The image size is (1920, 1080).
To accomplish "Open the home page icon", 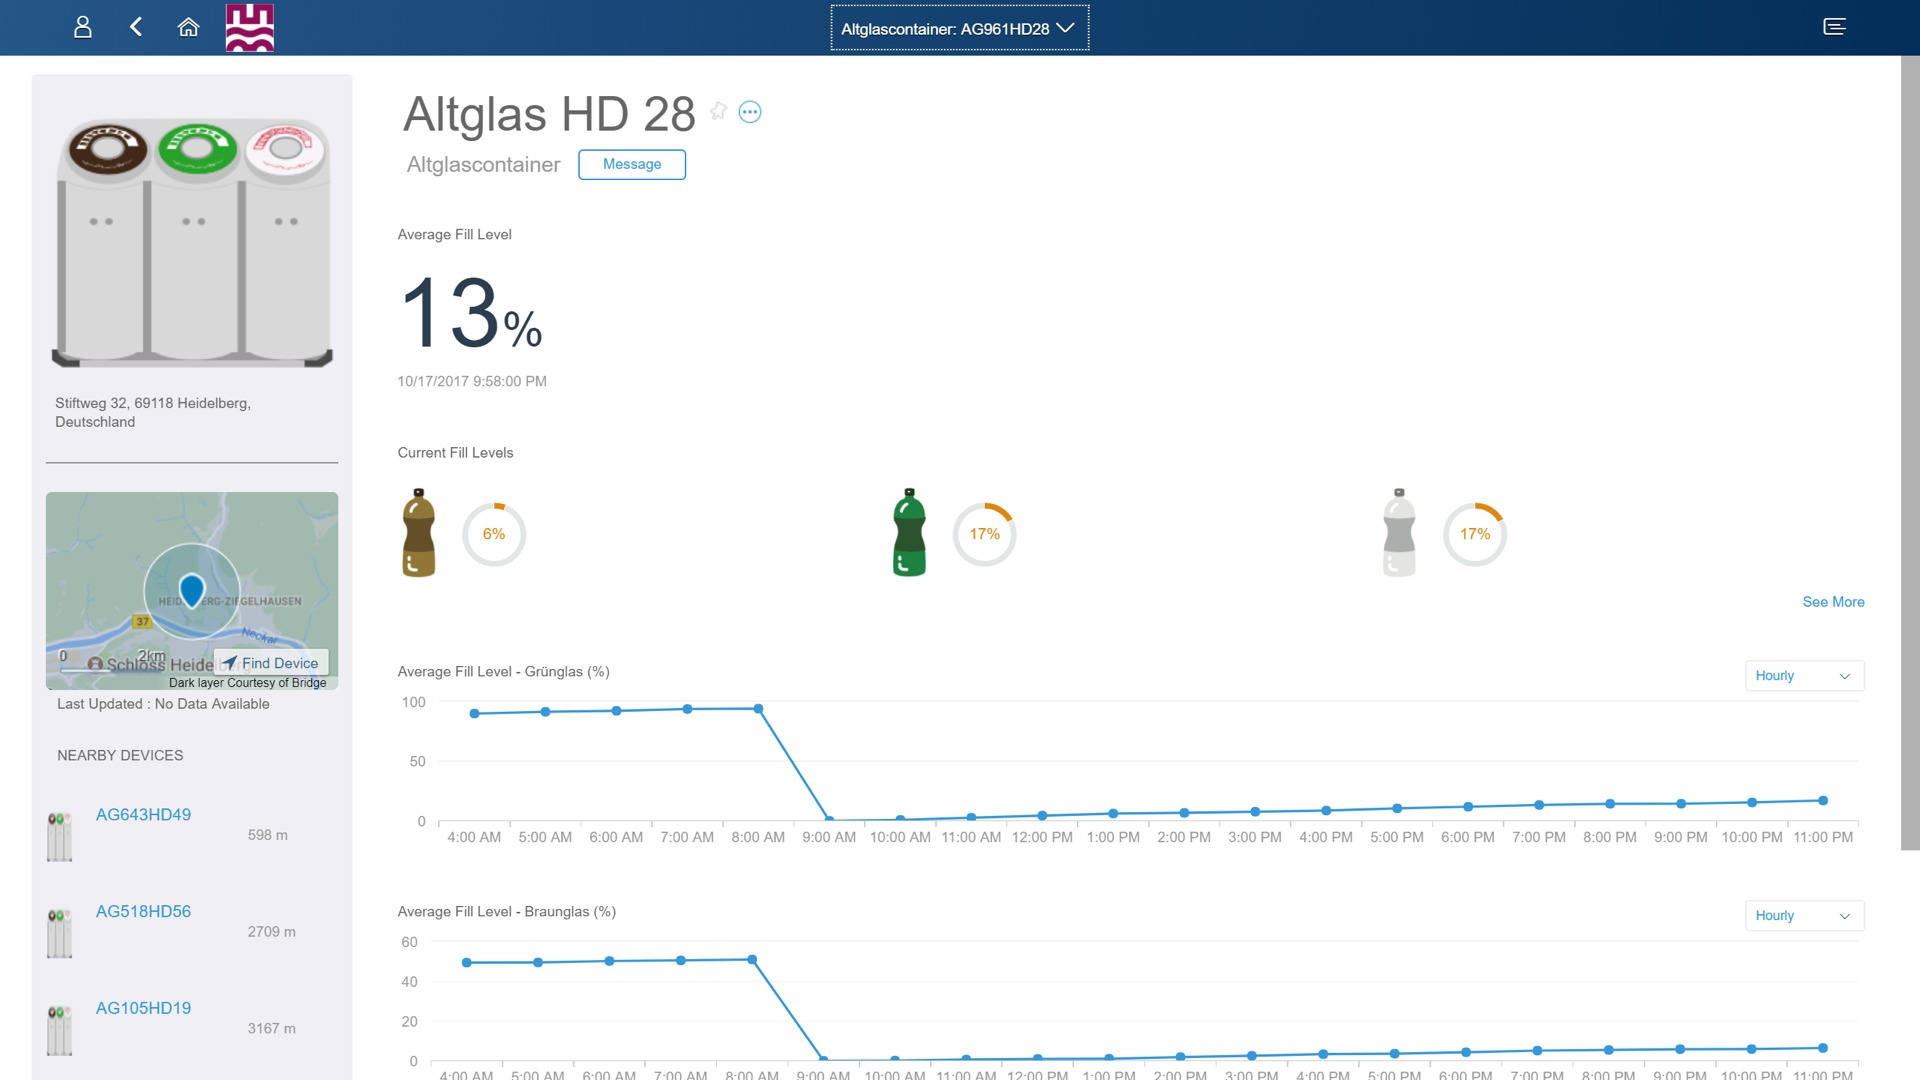I will pos(188,27).
